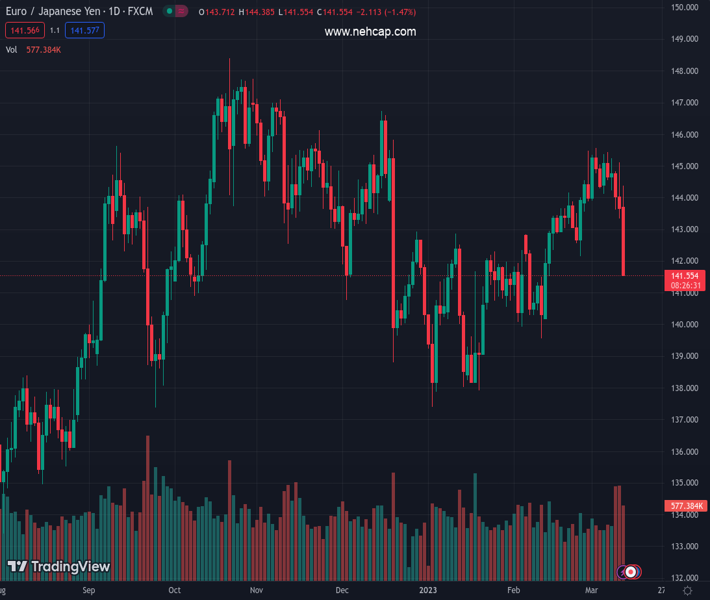
Task: Click the Sep label on time axis
Action: (x=89, y=591)
